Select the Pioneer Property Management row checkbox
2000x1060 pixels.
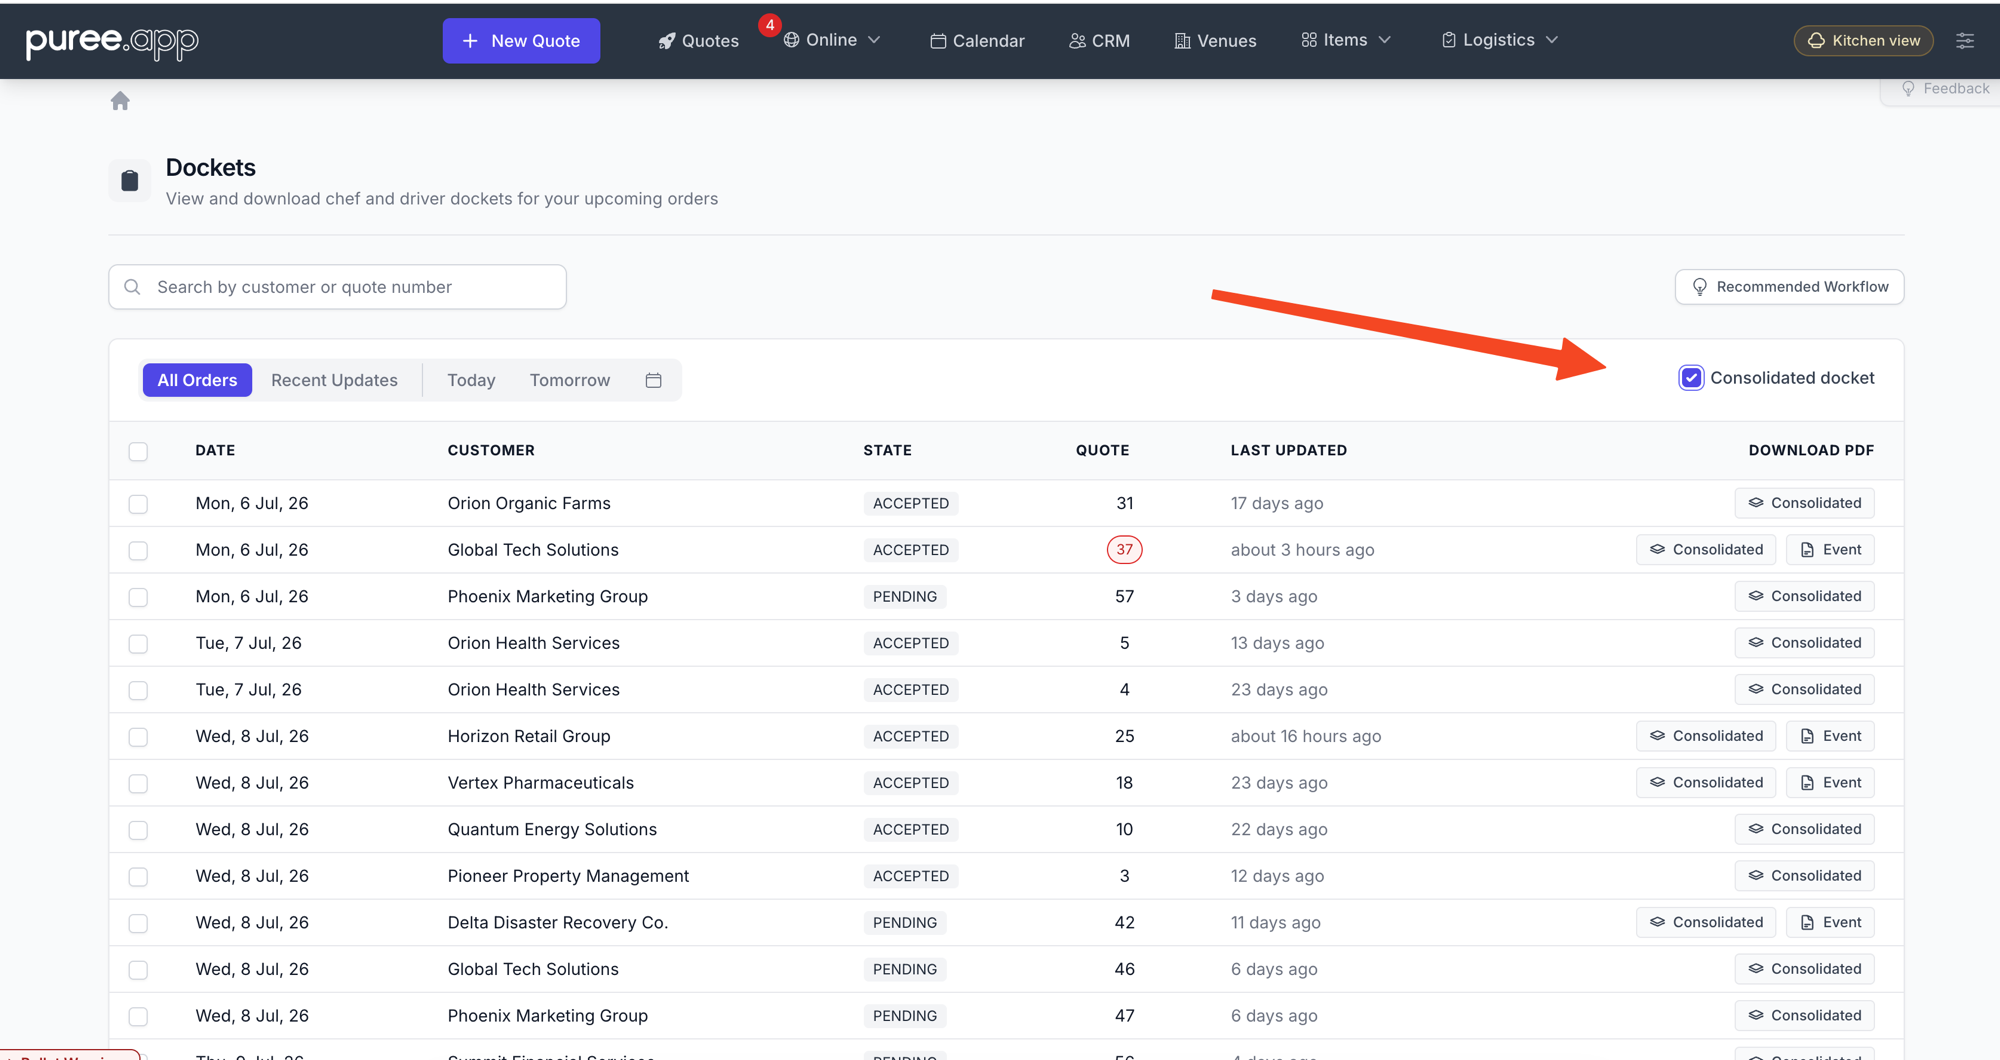tap(138, 877)
